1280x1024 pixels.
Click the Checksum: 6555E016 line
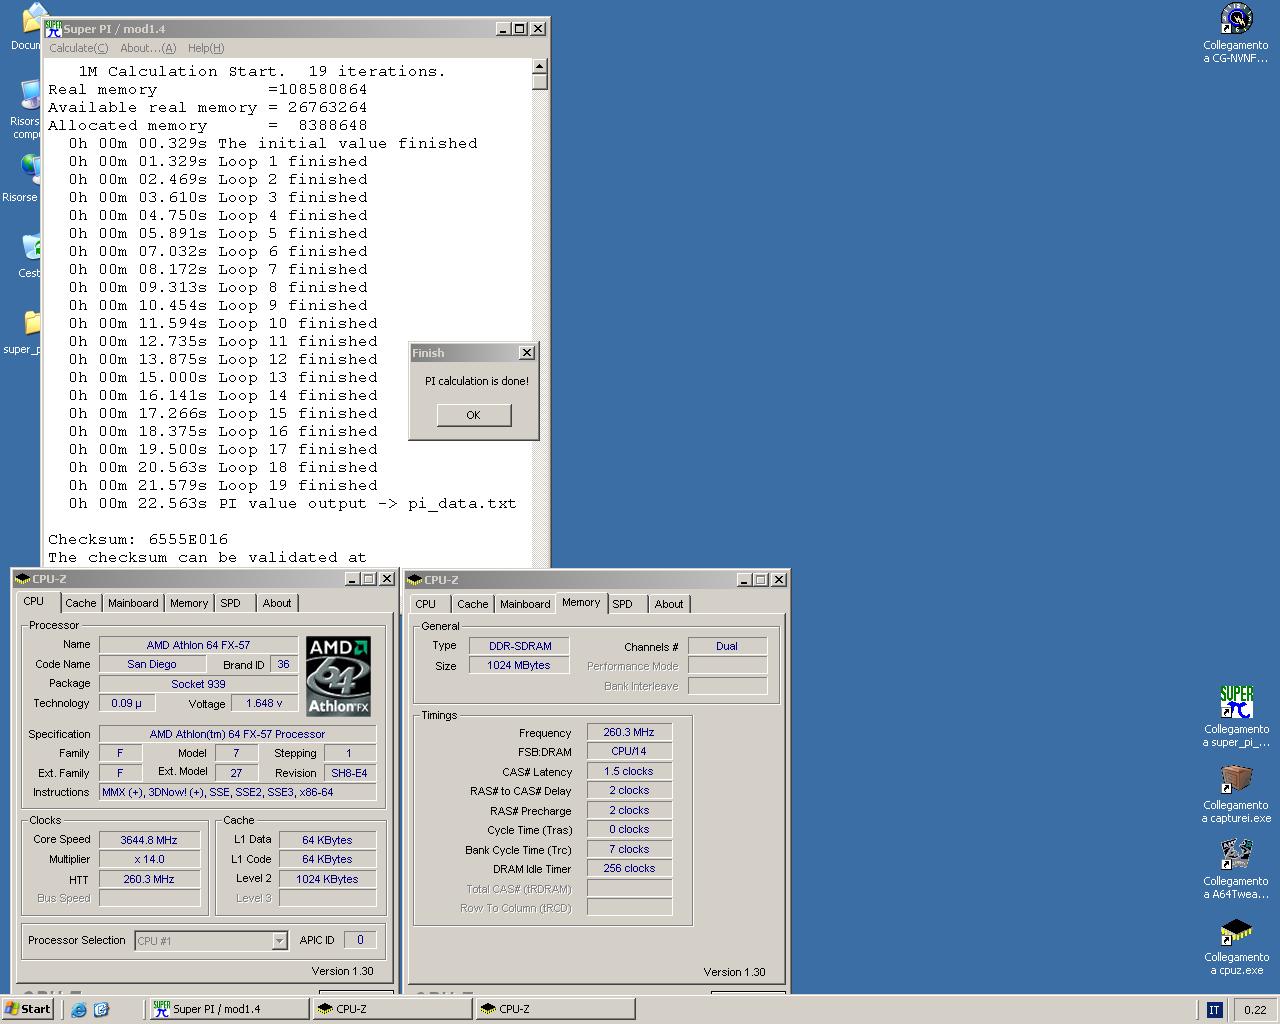pyautogui.click(x=138, y=539)
